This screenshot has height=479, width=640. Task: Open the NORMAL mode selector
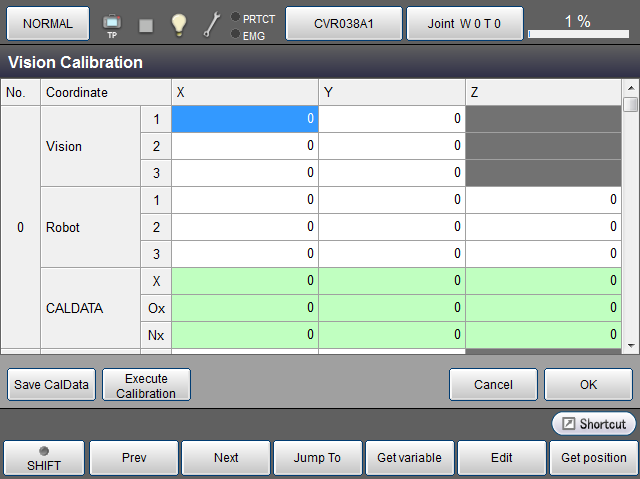(x=48, y=23)
